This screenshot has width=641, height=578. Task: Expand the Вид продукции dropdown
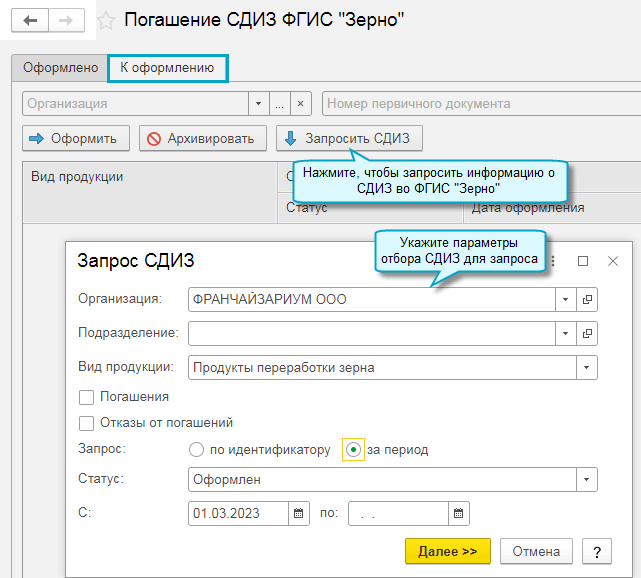point(587,367)
